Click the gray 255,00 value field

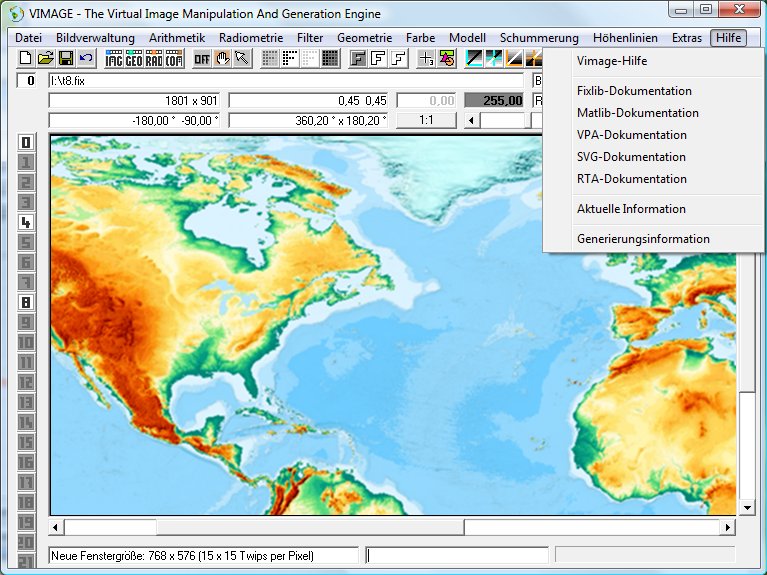point(494,101)
